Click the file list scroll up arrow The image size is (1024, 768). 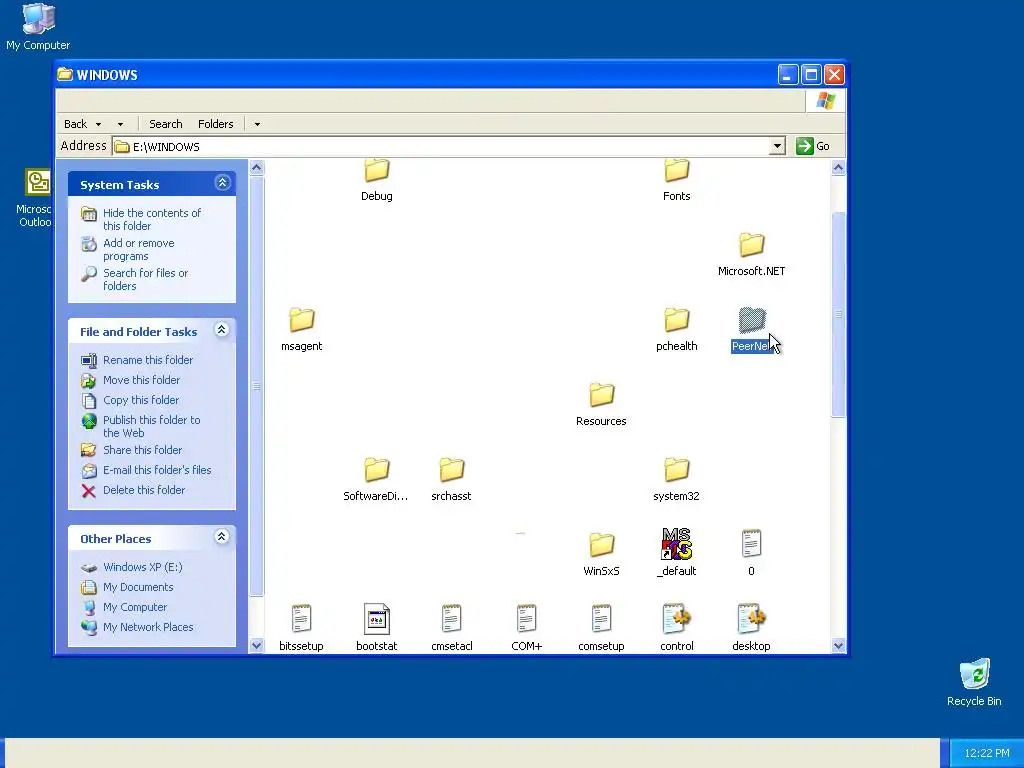tap(839, 168)
